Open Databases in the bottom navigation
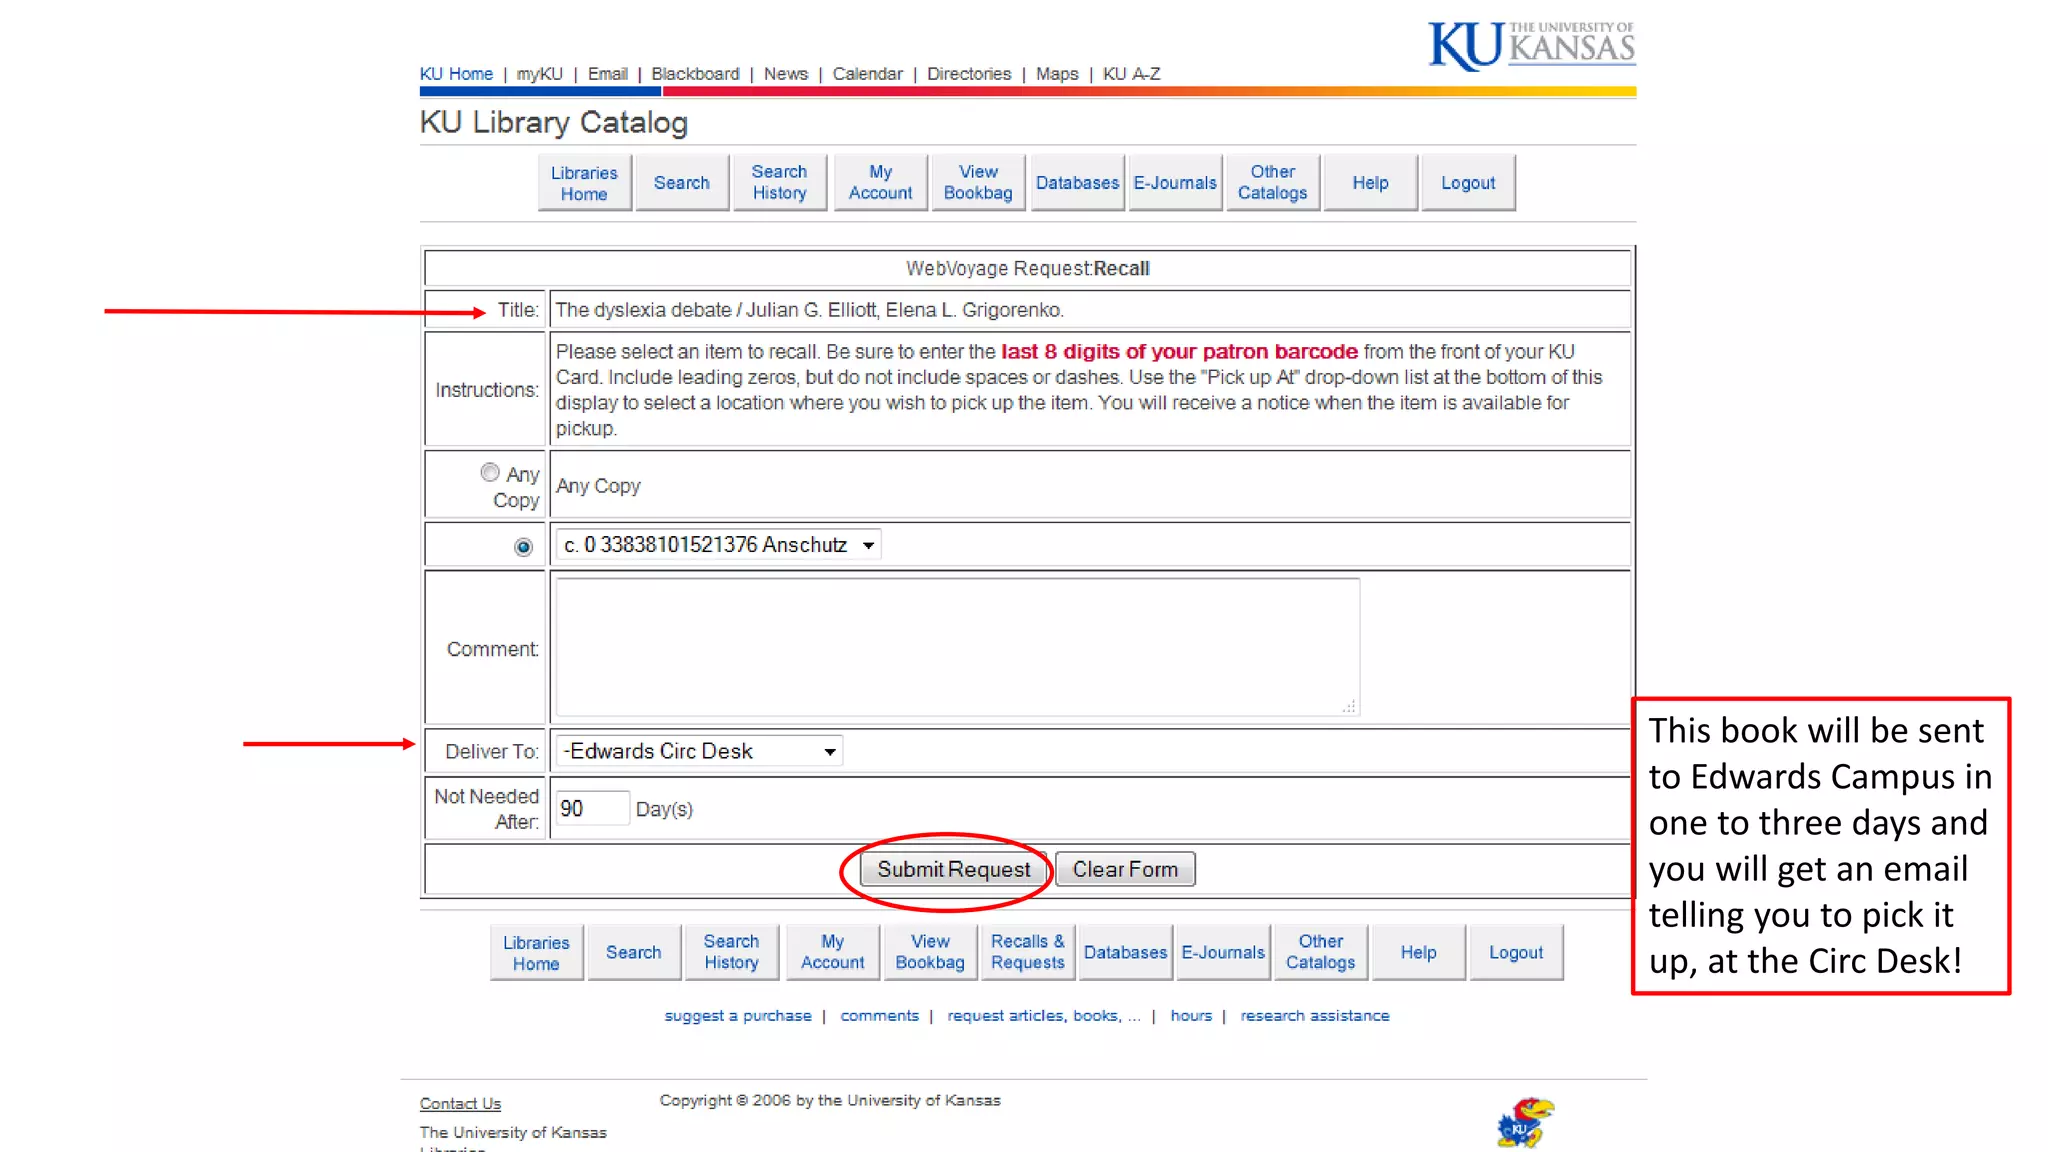 (x=1125, y=953)
